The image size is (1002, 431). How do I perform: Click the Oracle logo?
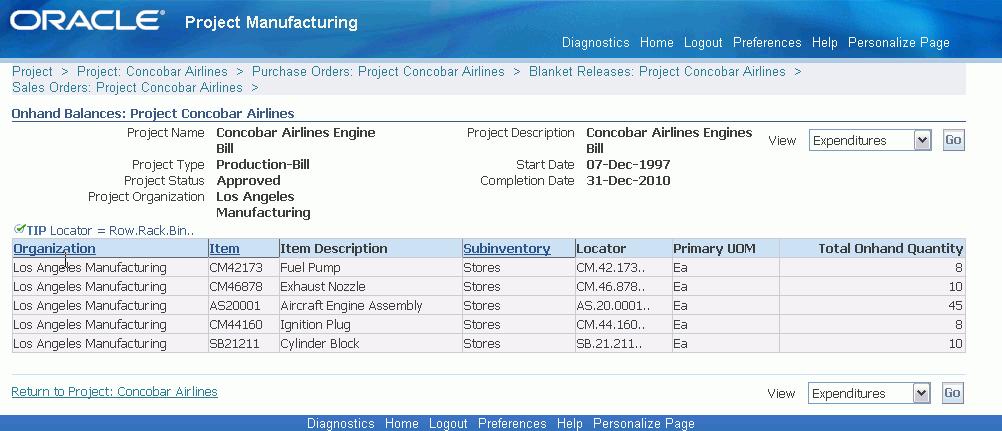[x=87, y=20]
